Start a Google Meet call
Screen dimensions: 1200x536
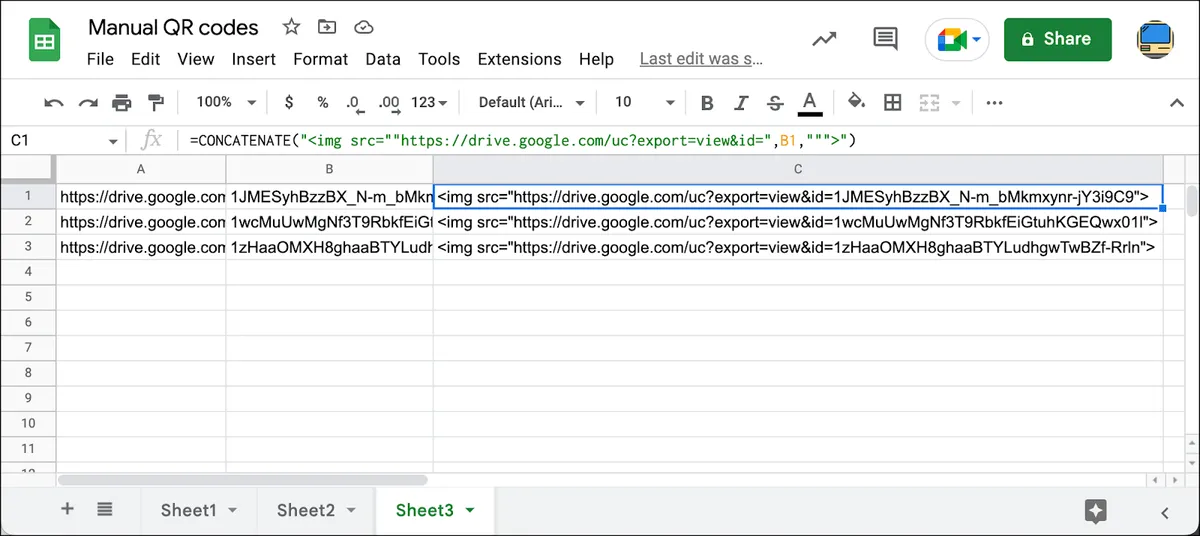950,40
